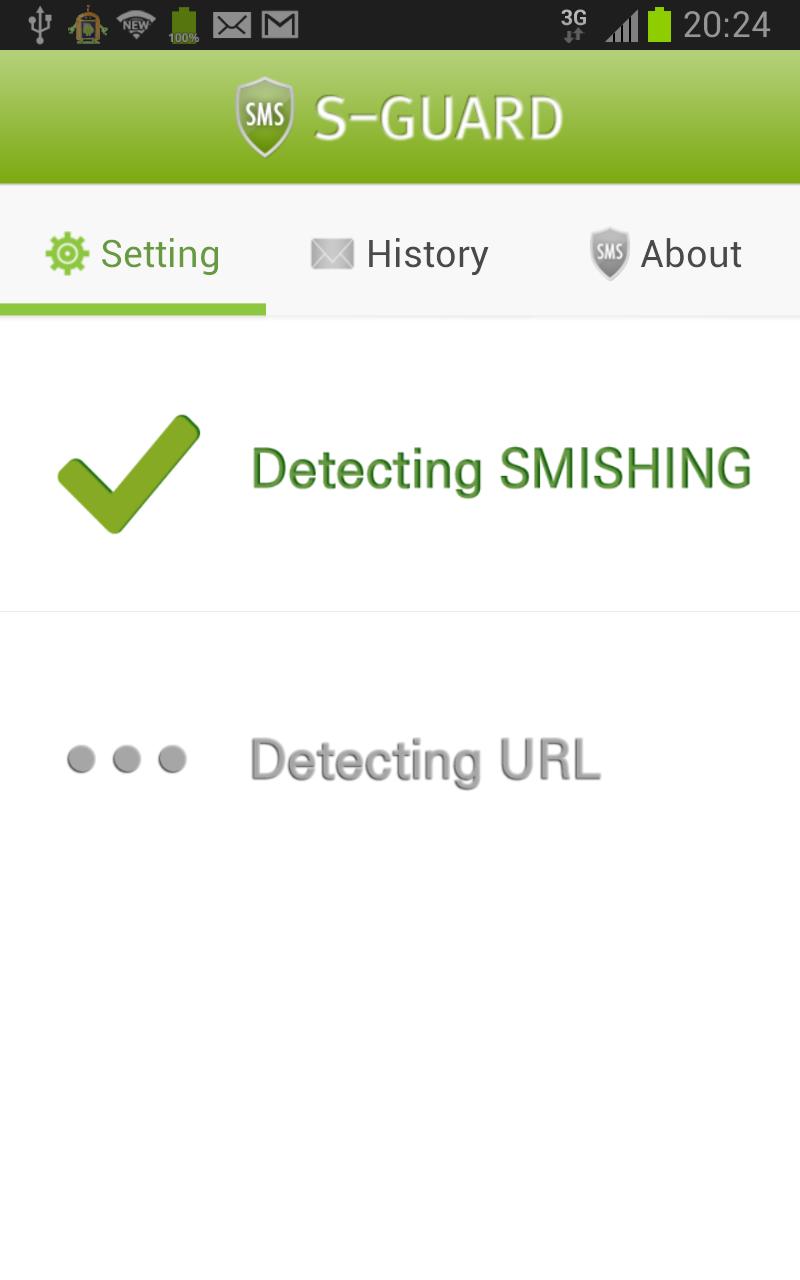Click the NEW wifi notification icon
Image resolution: width=800 pixels, height=1280 pixels.
click(x=136, y=24)
